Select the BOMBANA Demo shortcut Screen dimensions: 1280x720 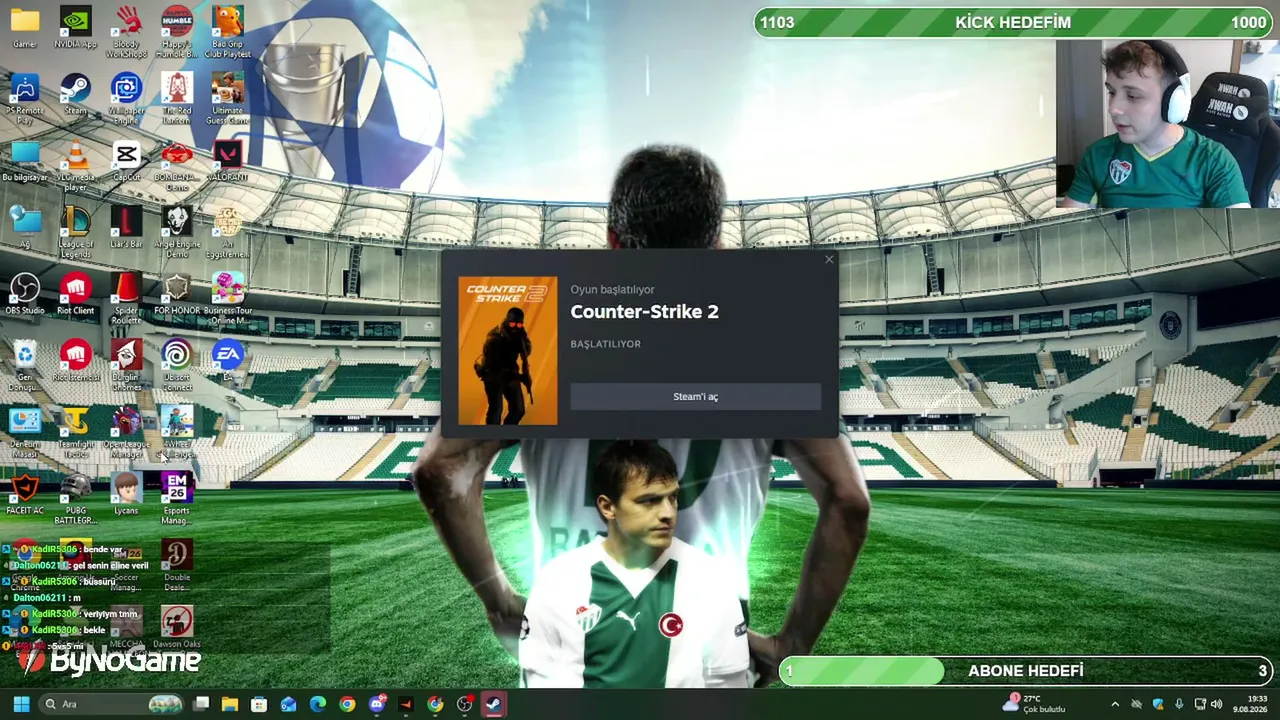(177, 166)
